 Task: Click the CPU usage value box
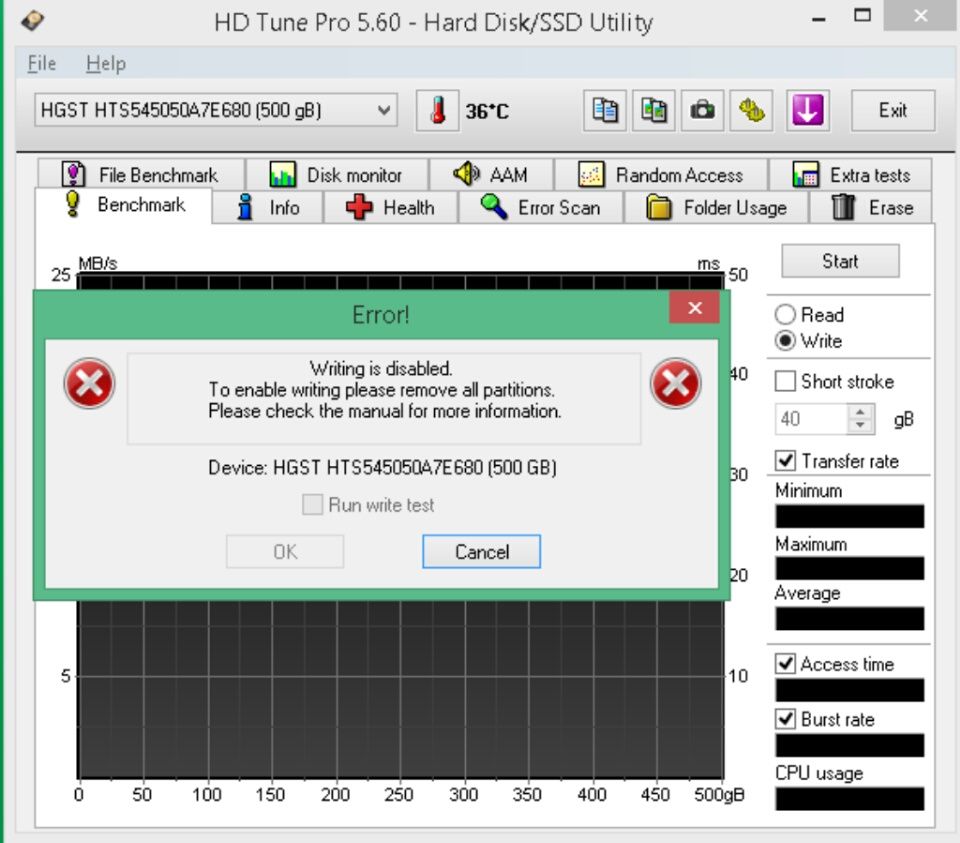pos(850,799)
